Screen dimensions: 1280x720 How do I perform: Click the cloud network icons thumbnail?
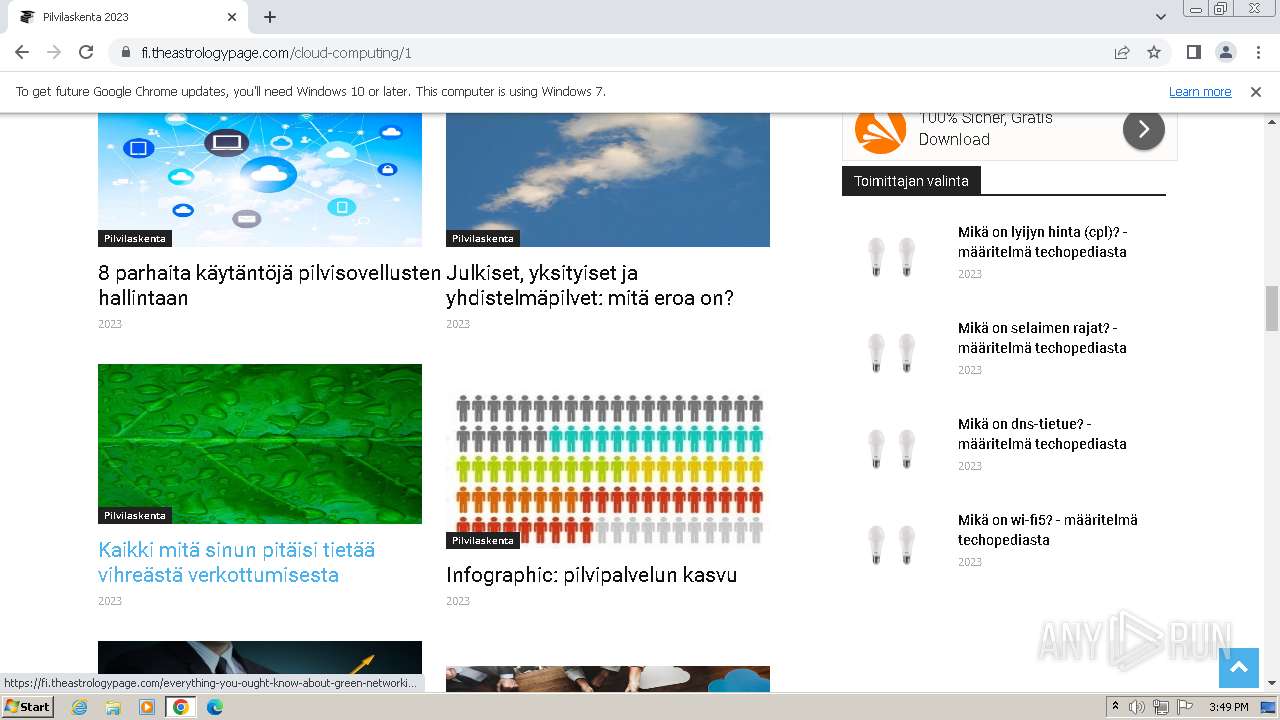pos(260,179)
